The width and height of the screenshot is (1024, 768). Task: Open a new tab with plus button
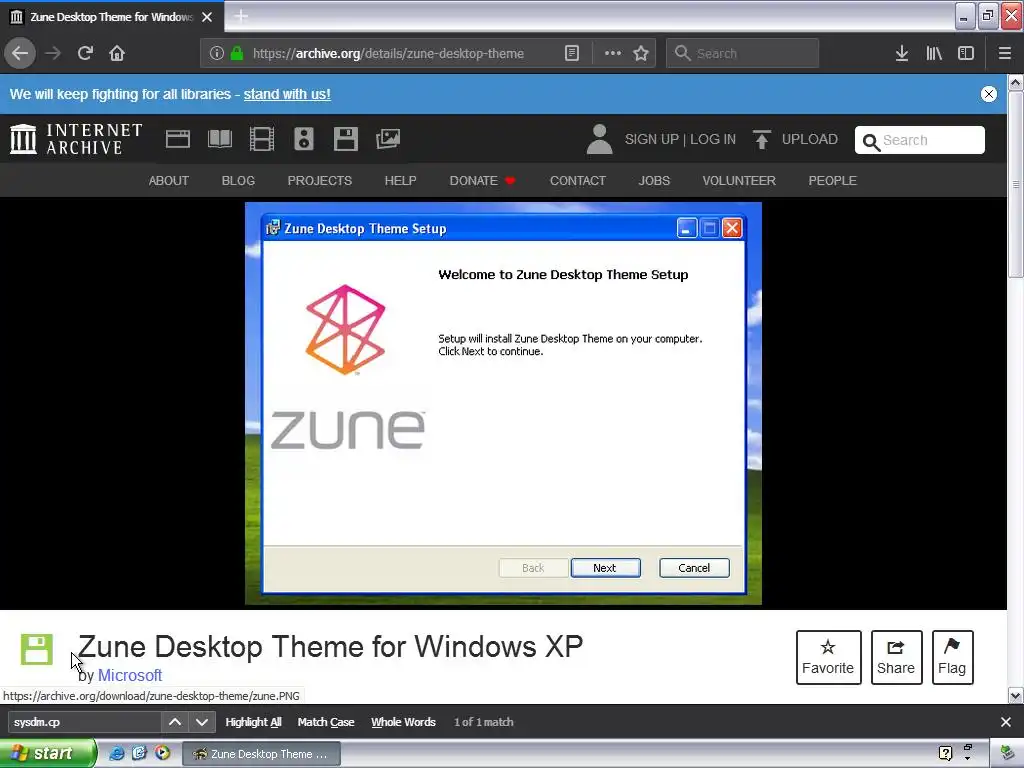241,16
